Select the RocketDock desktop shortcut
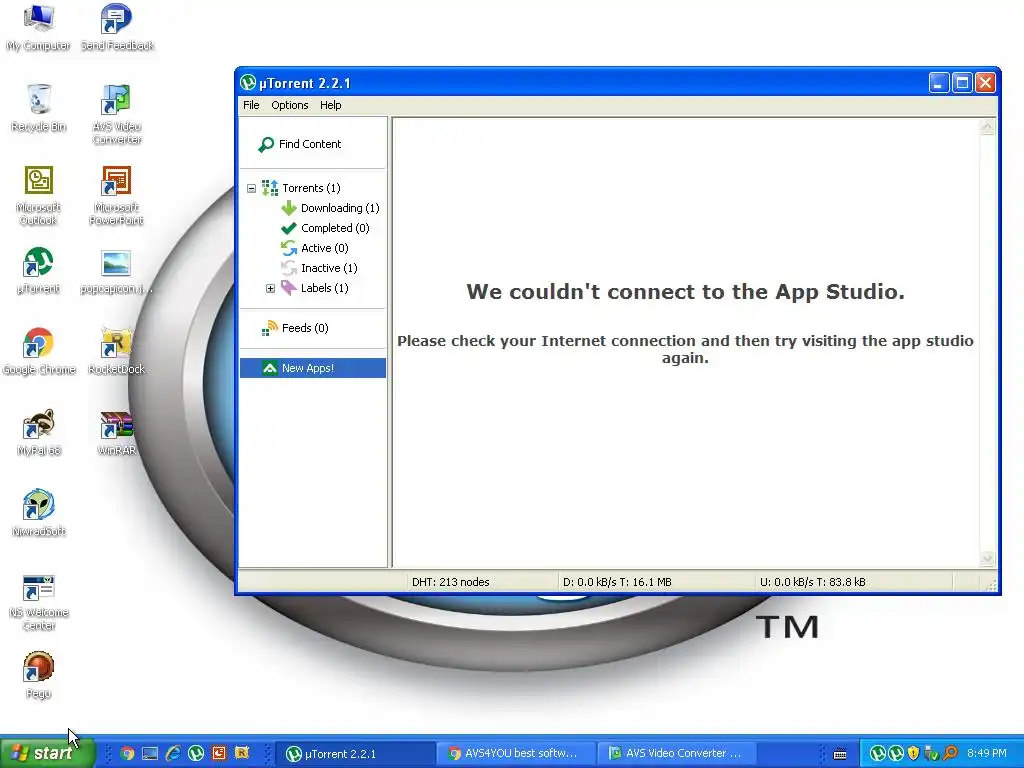 coord(117,351)
